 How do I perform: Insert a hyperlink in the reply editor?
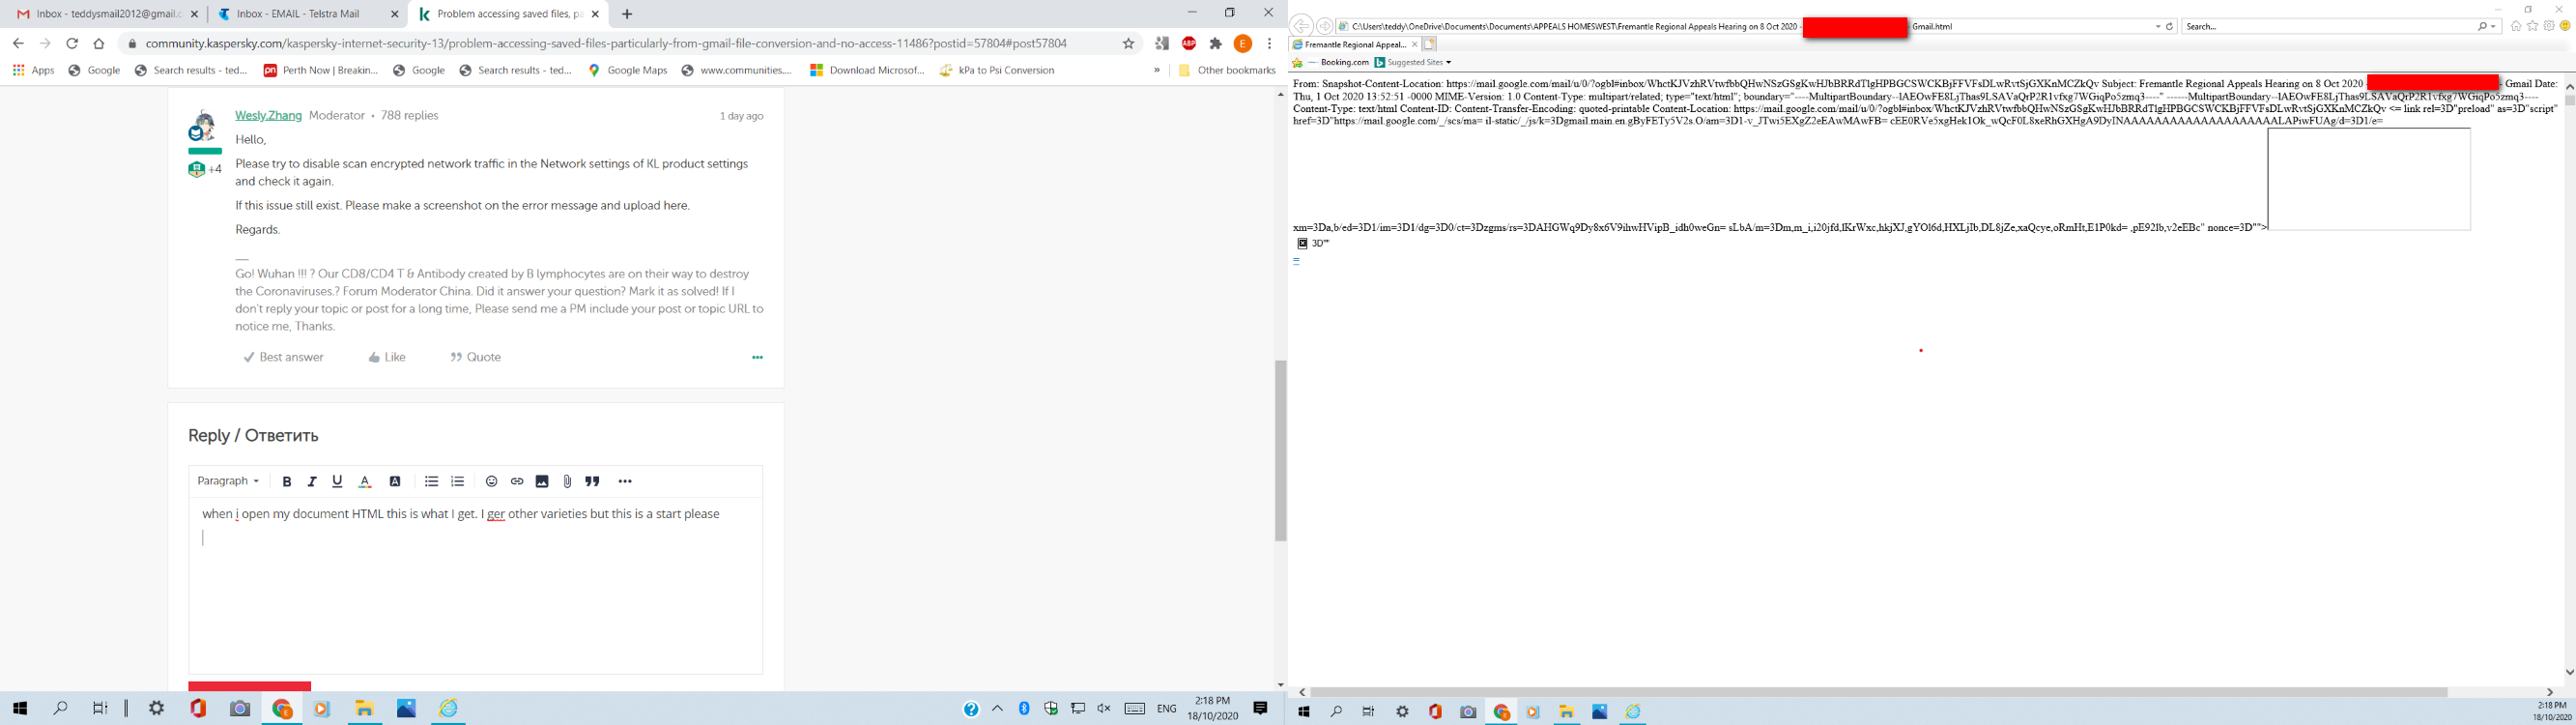coord(517,481)
